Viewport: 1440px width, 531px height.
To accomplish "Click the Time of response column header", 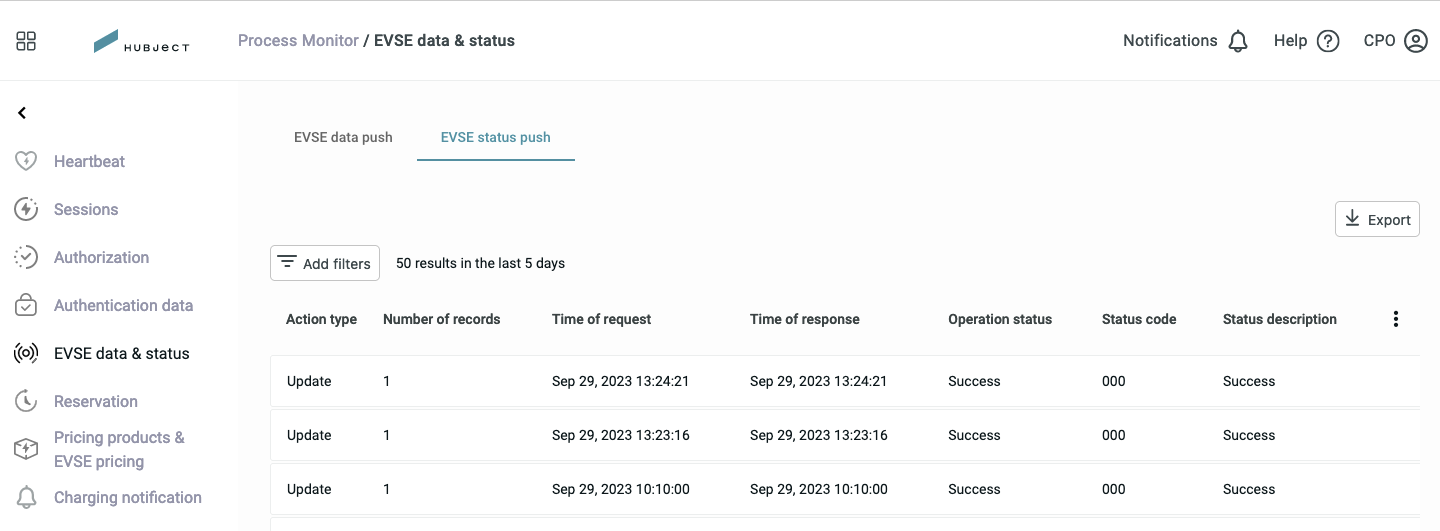I will pyautogui.click(x=804, y=319).
